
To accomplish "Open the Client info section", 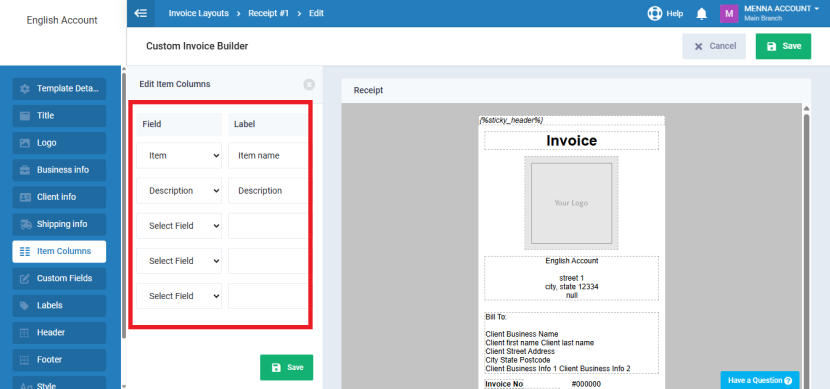I will [59, 197].
